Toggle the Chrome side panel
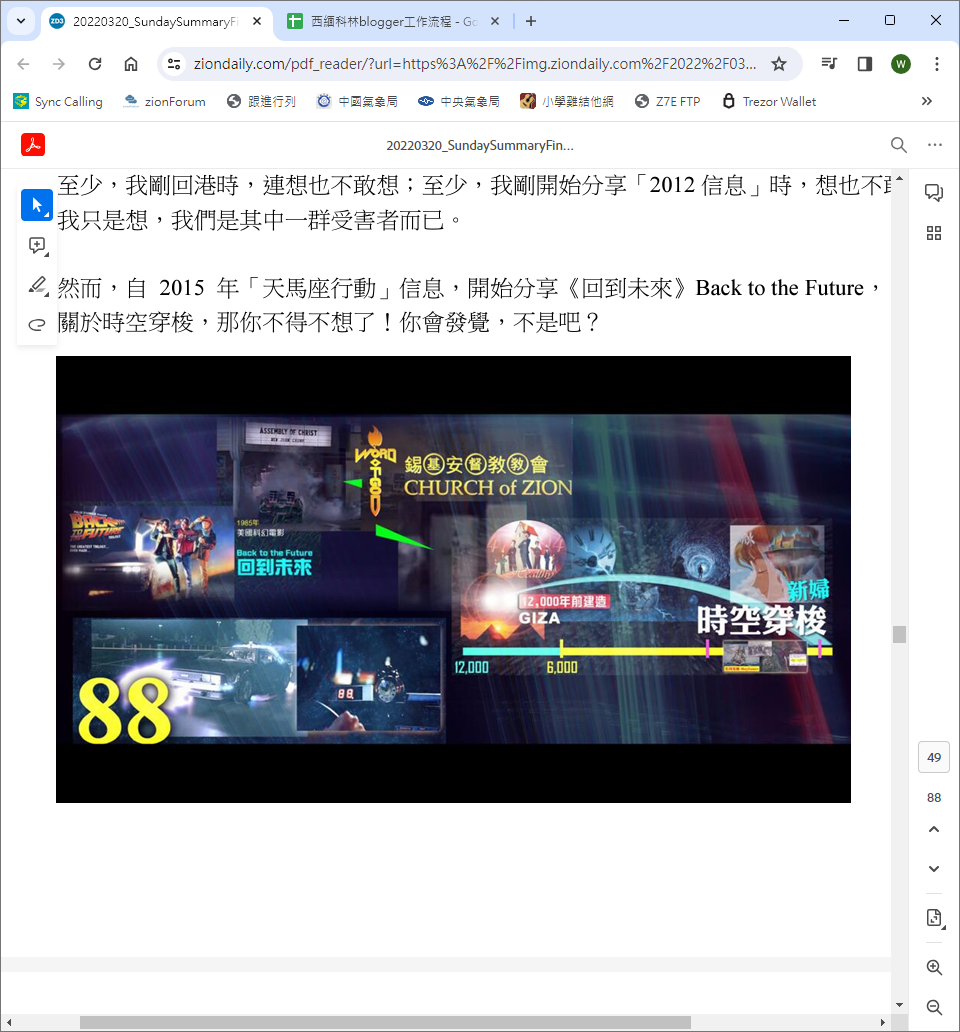Viewport: 960px width, 1032px height. point(865,64)
